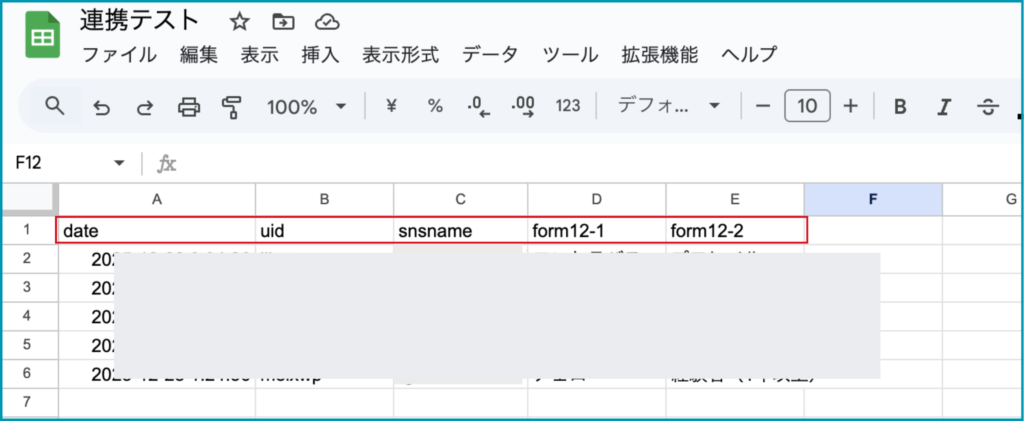1024x421 pixels.
Task: Open the Google Sheets home icon
Action: tap(42, 37)
